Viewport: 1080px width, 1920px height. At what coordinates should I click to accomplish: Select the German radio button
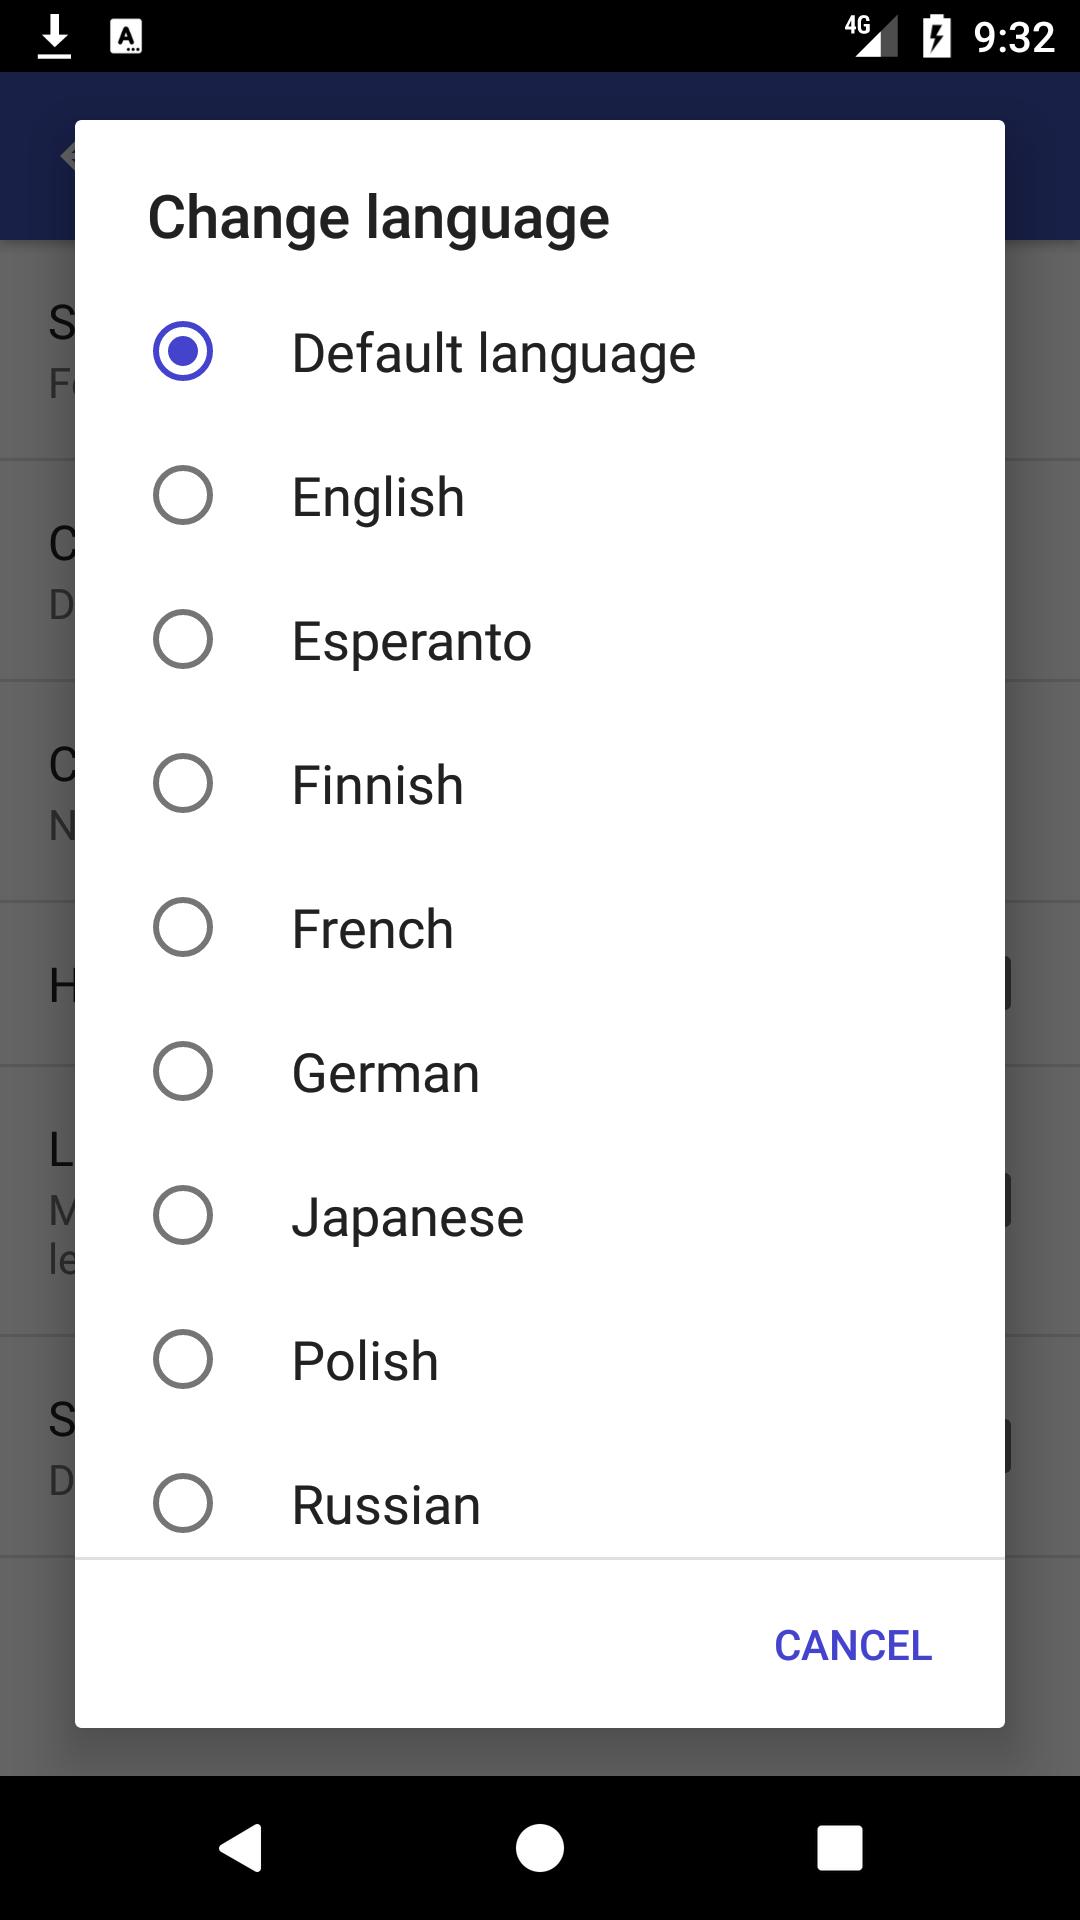point(183,1072)
